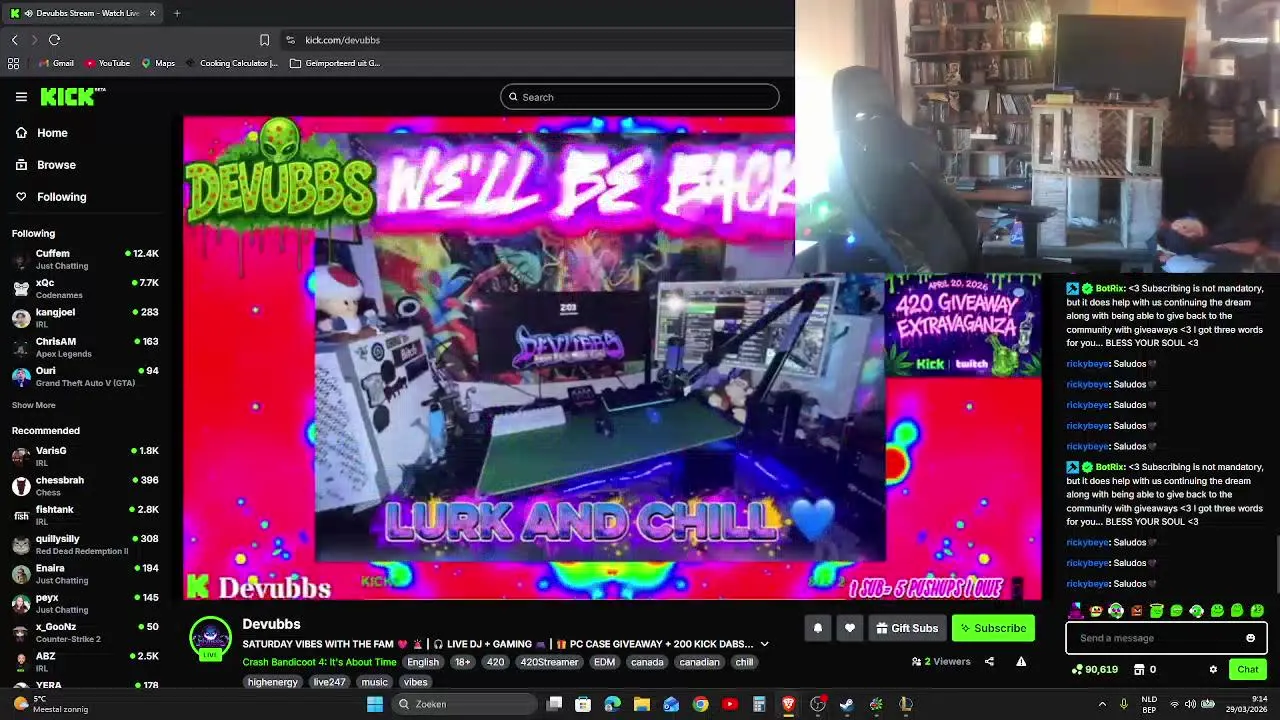Image resolution: width=1280 pixels, height=720 pixels.
Task: Open the Geïmporteerd bookmarks folder
Action: (x=335, y=63)
